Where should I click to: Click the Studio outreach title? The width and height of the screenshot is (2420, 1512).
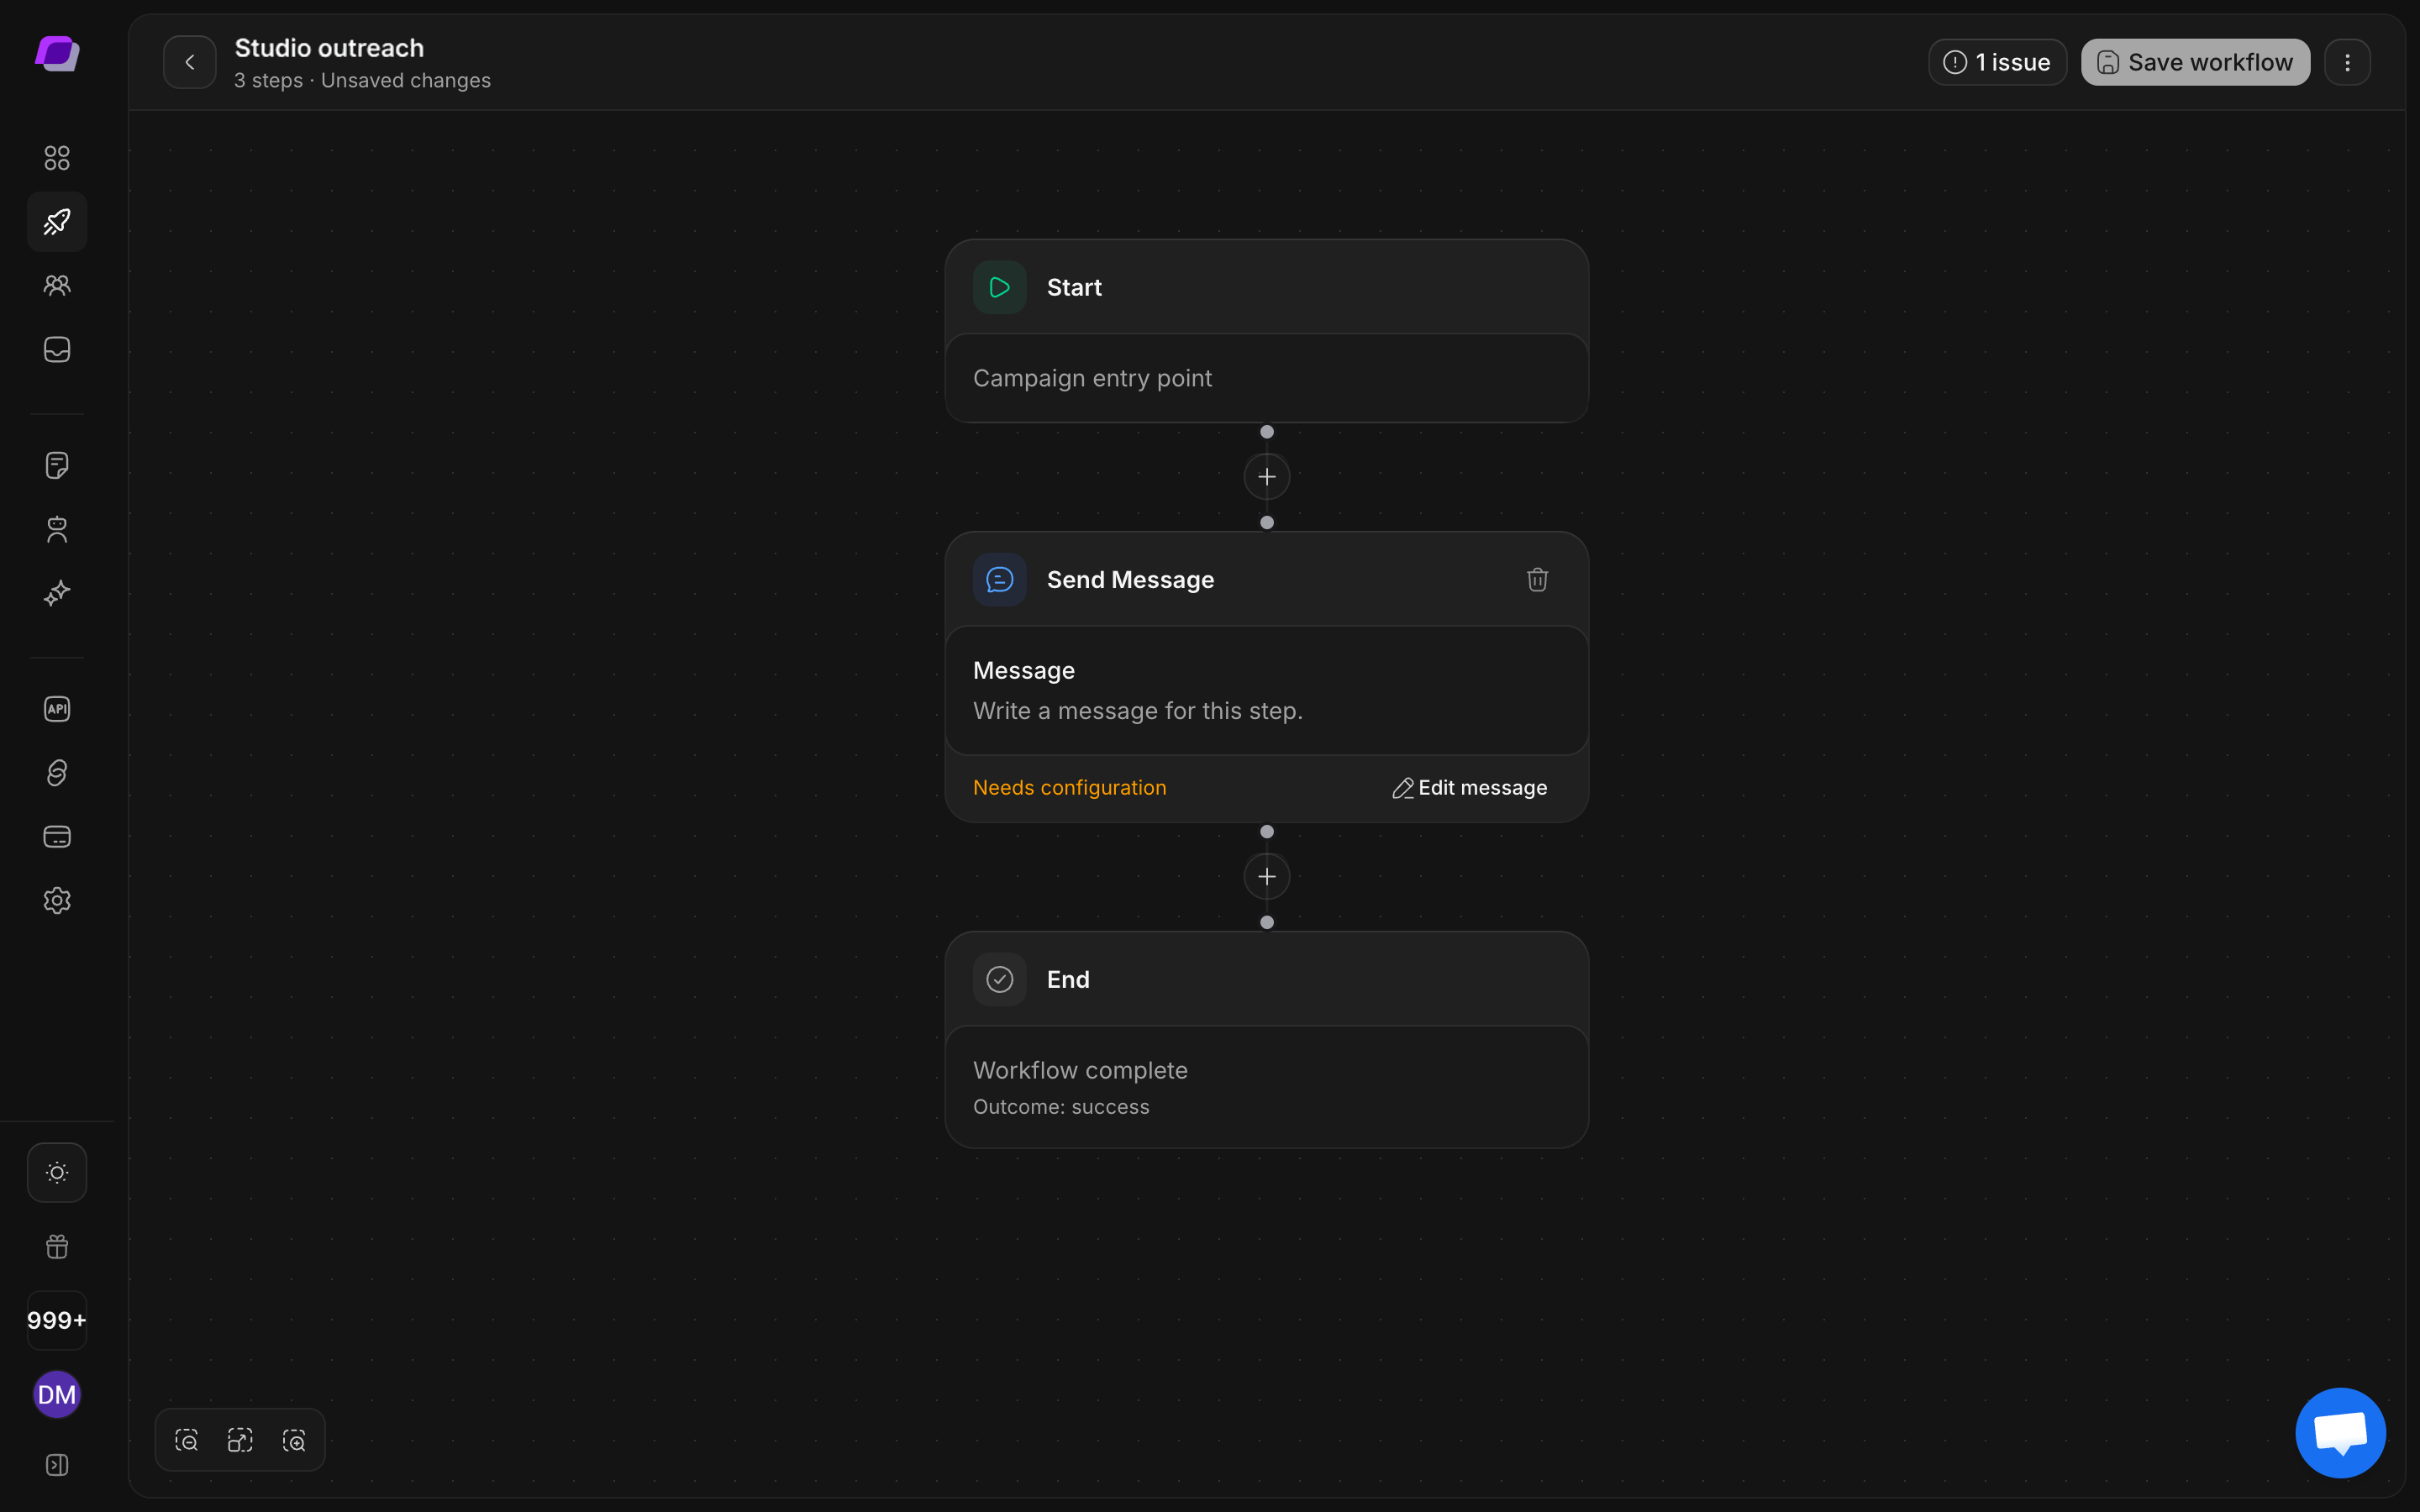pyautogui.click(x=329, y=48)
